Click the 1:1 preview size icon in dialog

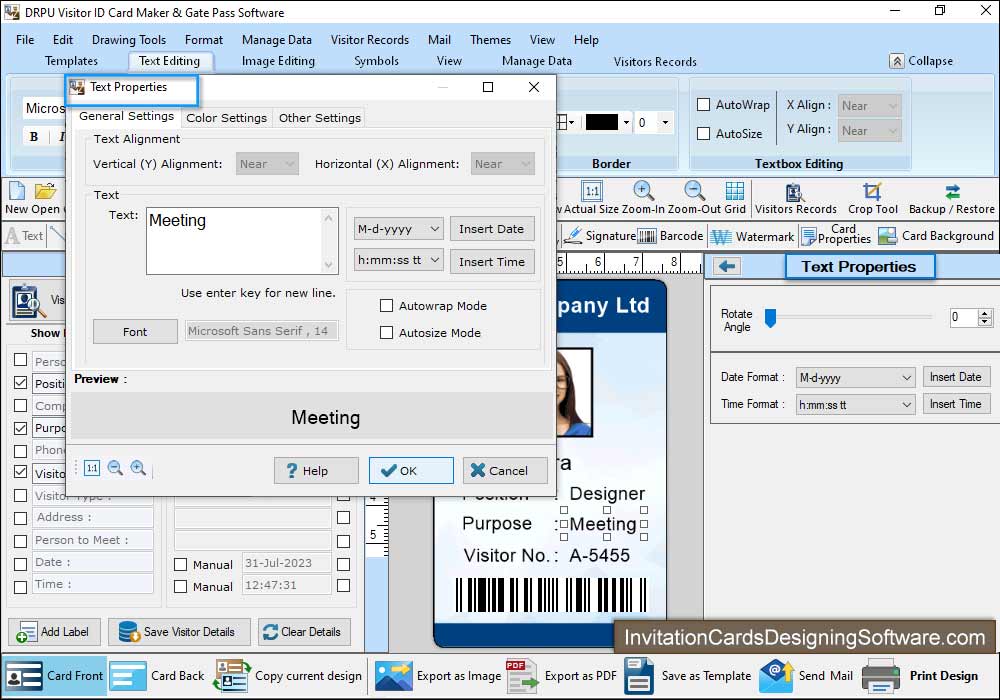coord(92,468)
